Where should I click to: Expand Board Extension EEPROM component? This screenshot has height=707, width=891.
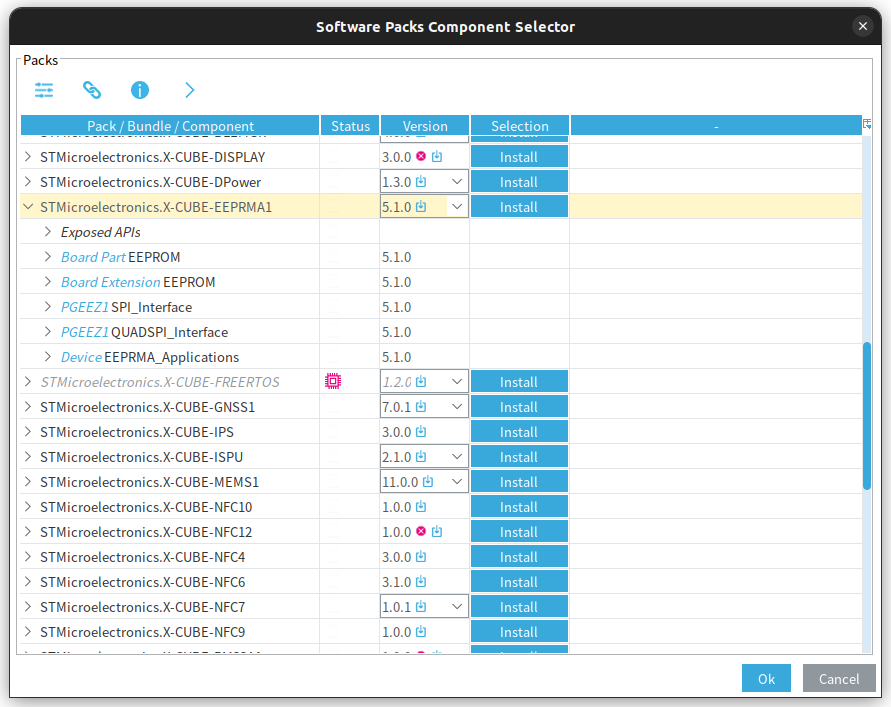click(x=48, y=282)
